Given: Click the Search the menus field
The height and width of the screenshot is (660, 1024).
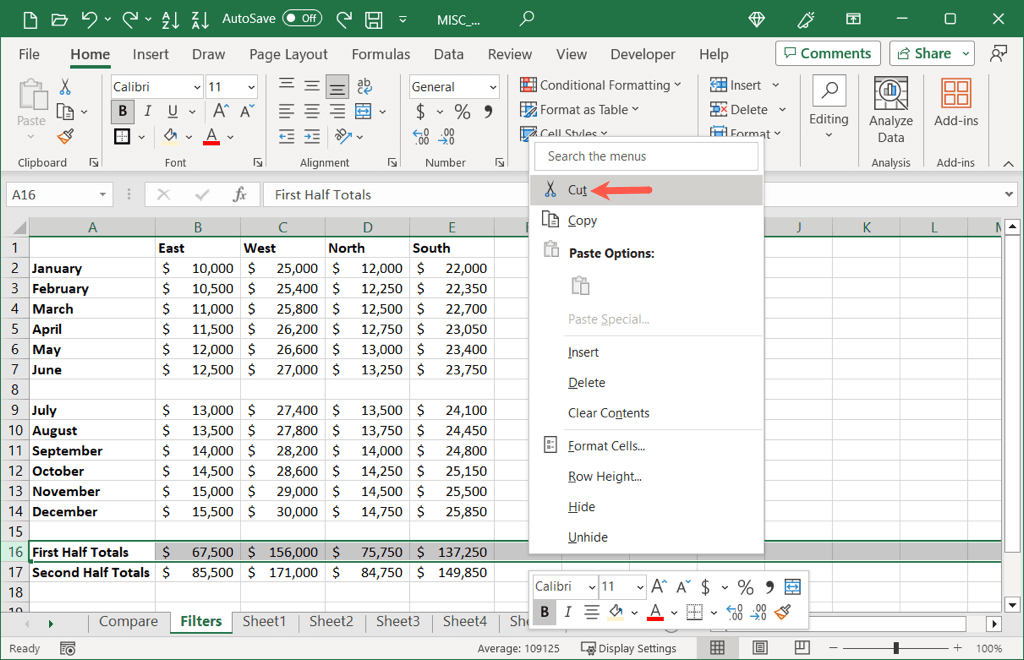Looking at the screenshot, I should (x=646, y=156).
